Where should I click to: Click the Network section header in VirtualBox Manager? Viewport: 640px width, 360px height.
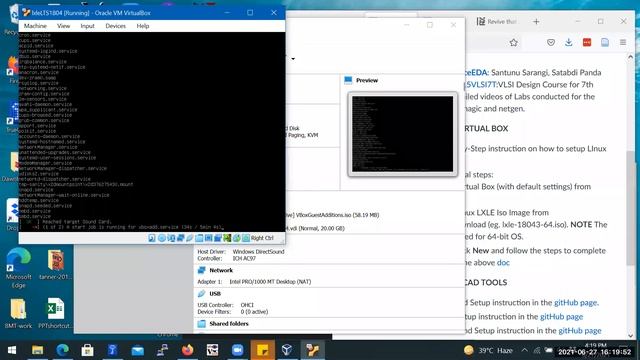click(x=221, y=270)
